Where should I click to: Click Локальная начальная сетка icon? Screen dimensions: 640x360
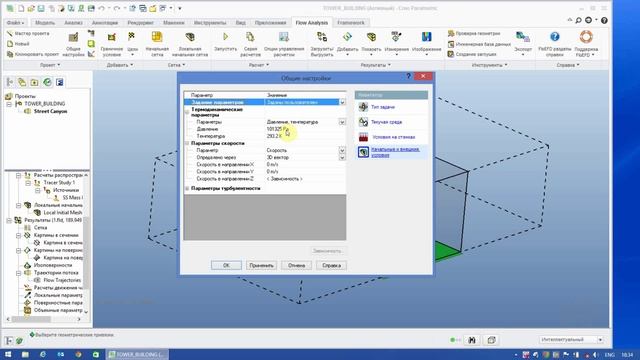(x=190, y=44)
